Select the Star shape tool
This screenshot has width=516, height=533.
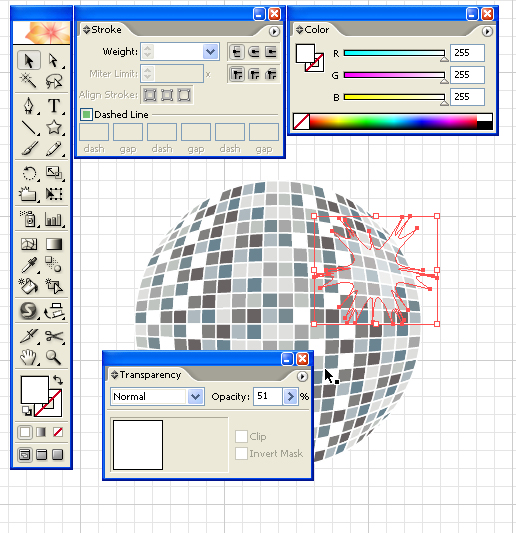point(53,127)
